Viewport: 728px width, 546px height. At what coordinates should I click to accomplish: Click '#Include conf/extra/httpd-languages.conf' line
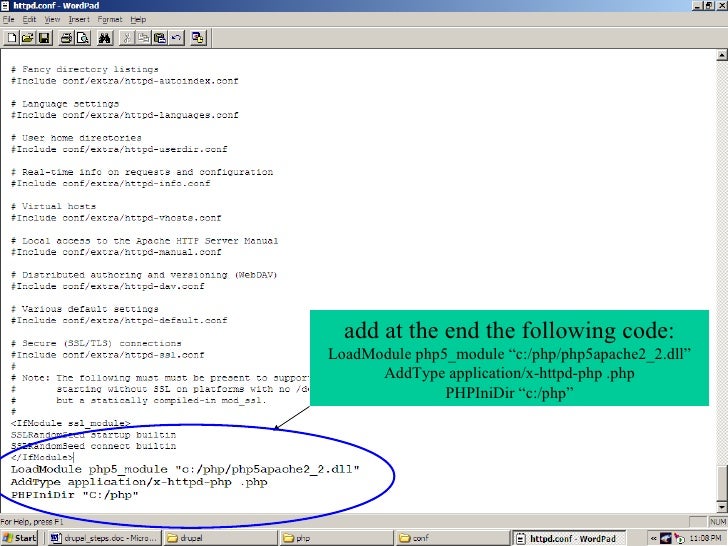[124, 115]
